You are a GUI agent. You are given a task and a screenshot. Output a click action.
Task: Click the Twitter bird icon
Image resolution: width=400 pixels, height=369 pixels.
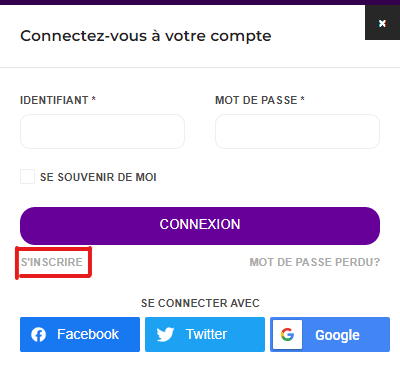click(x=165, y=334)
